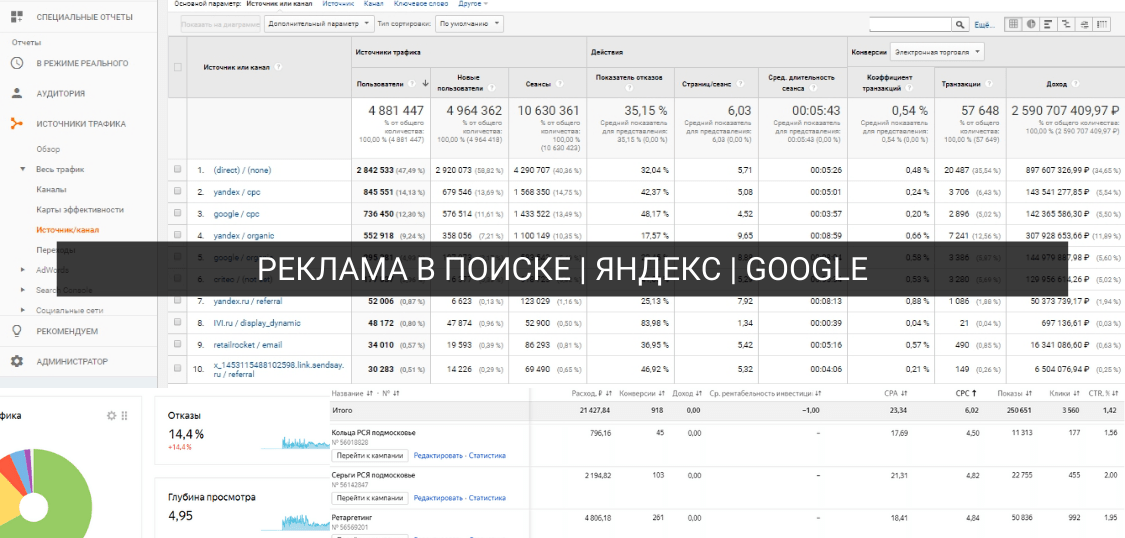
Task: Click the Аудитория person icon
Action: (17, 93)
